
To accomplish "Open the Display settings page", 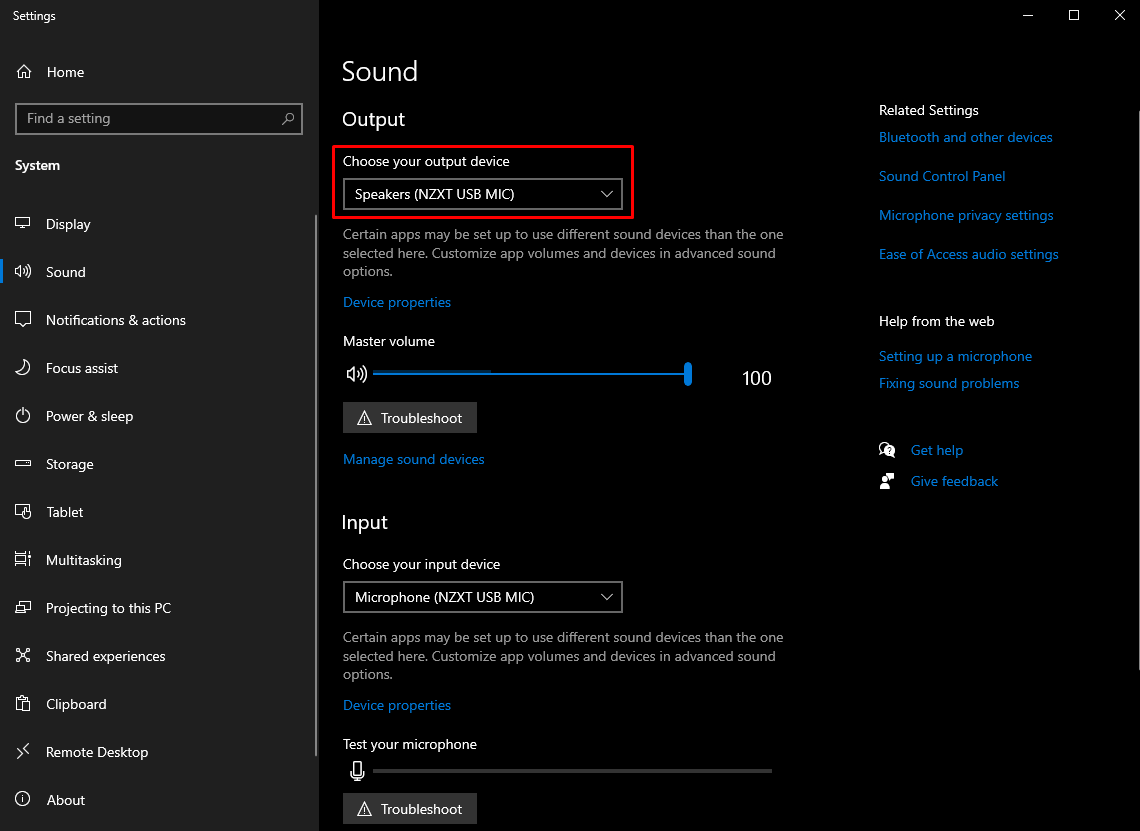I will [x=158, y=224].
